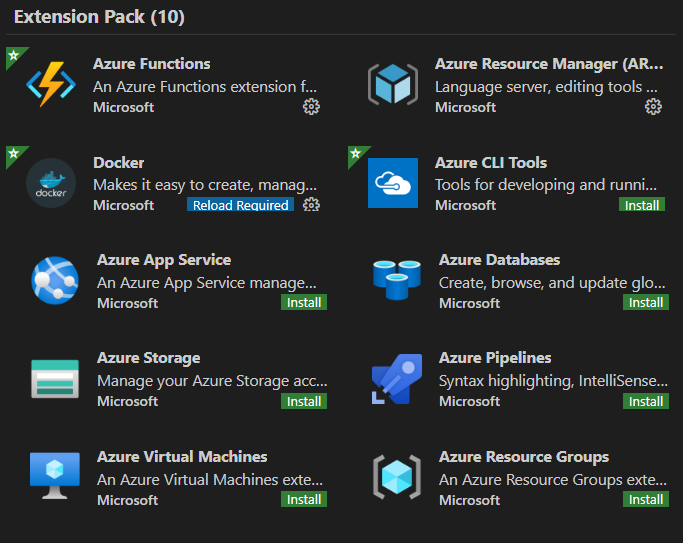Click the Docker whale icon
The height and width of the screenshot is (543, 683).
click(x=50, y=182)
